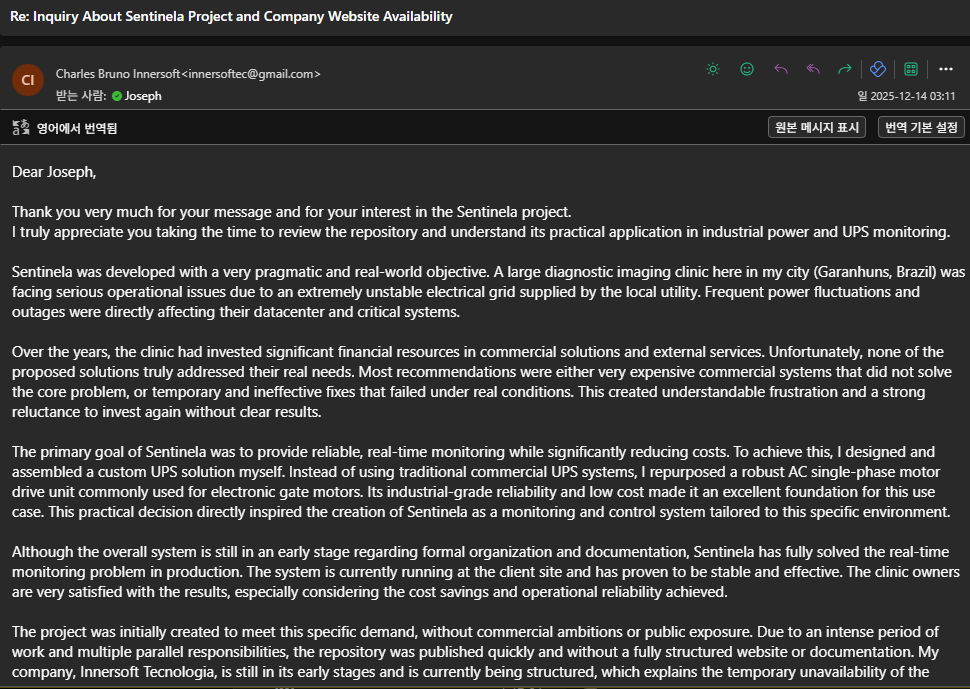Screen dimensions: 970x689
Task: Click sender name Charles Bruno Innersoft
Action: (x=118, y=74)
